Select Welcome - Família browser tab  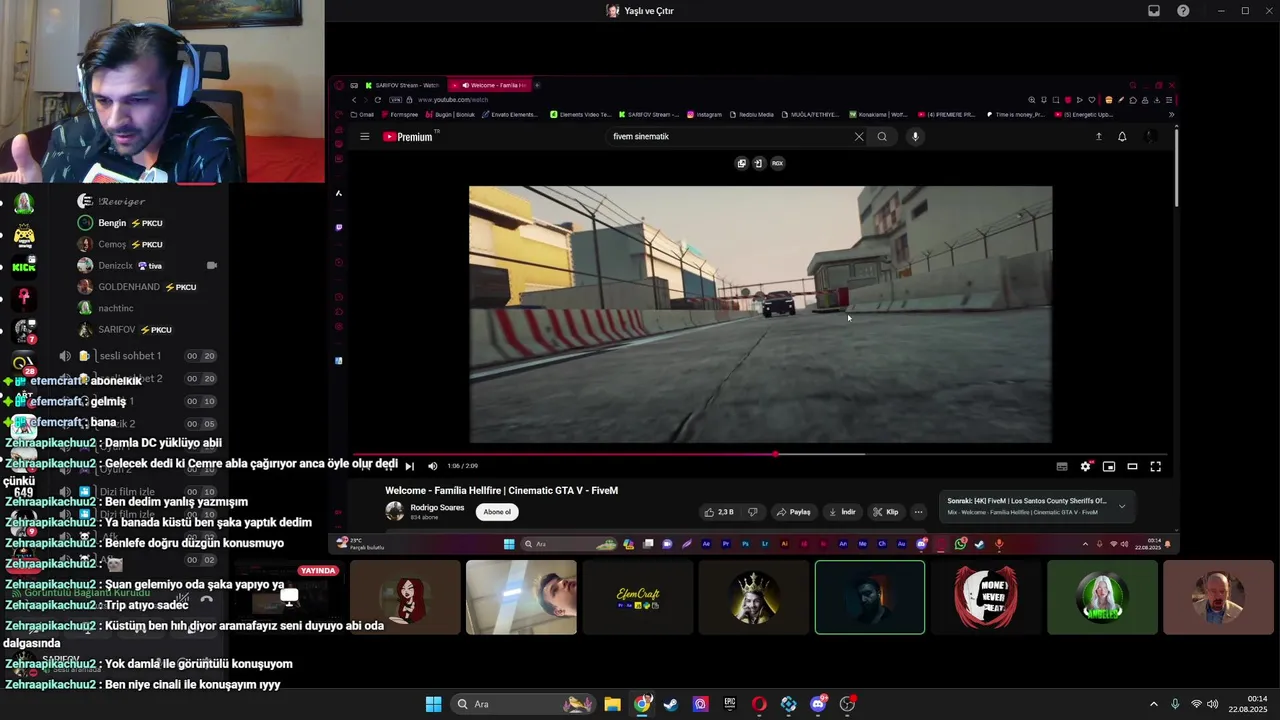(x=491, y=85)
